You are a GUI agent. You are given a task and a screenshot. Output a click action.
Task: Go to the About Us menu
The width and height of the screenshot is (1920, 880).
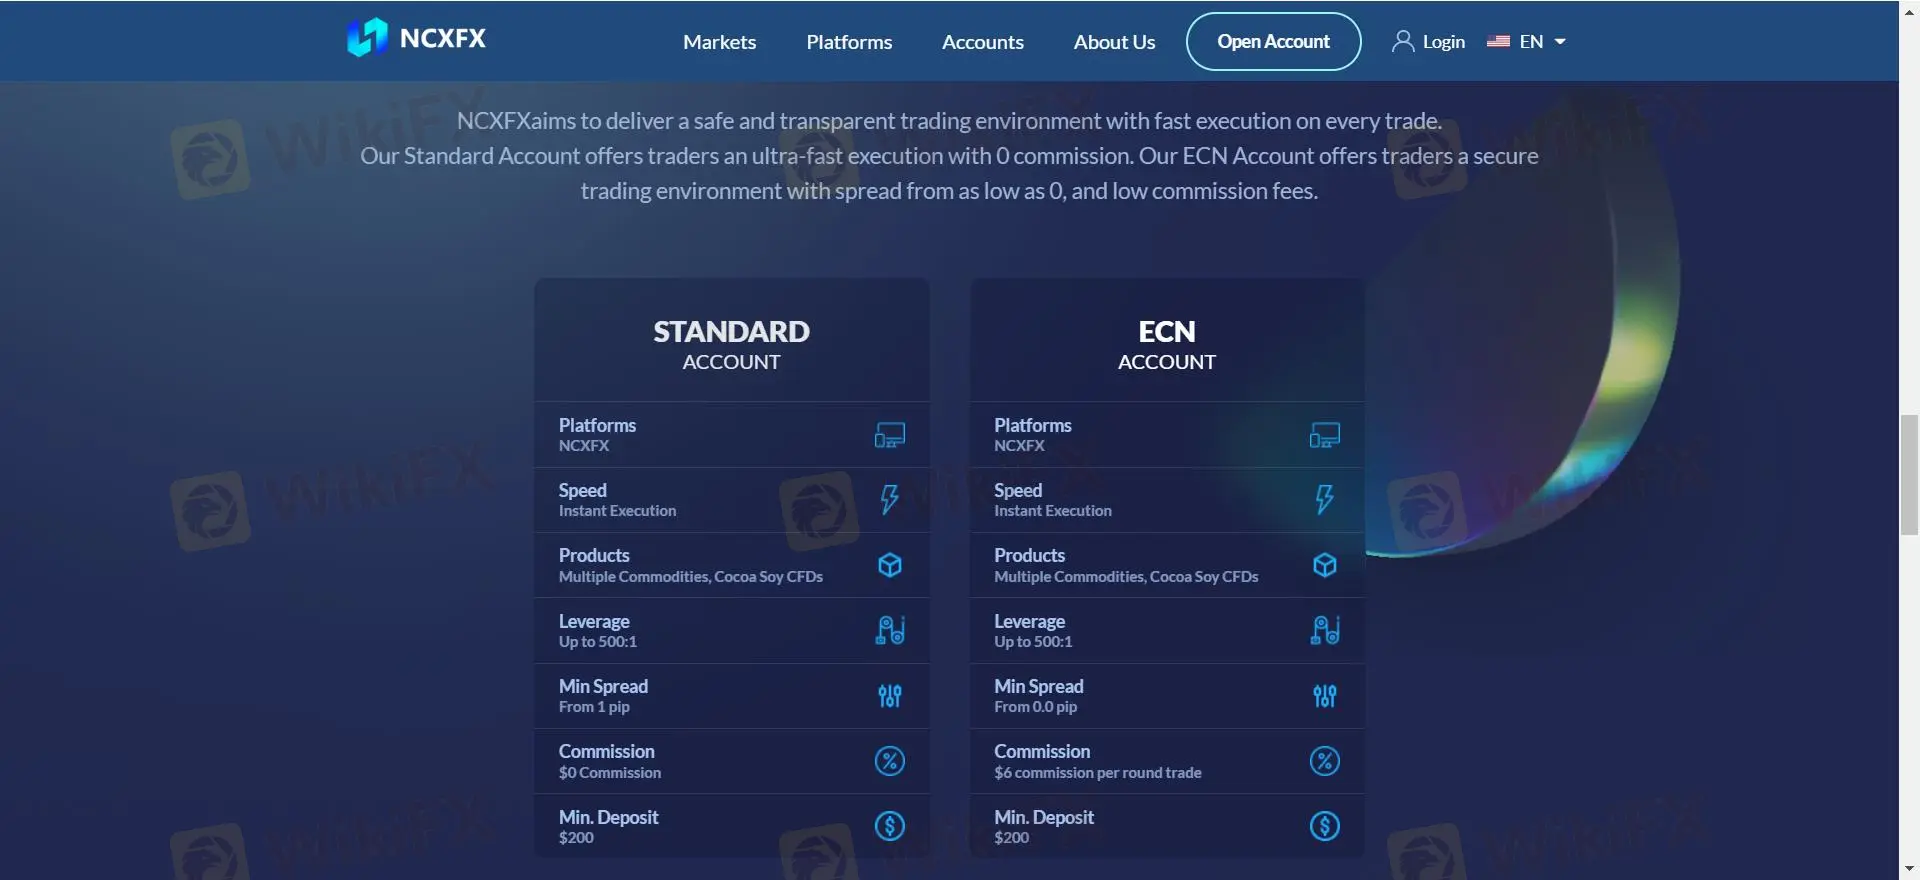(1114, 42)
